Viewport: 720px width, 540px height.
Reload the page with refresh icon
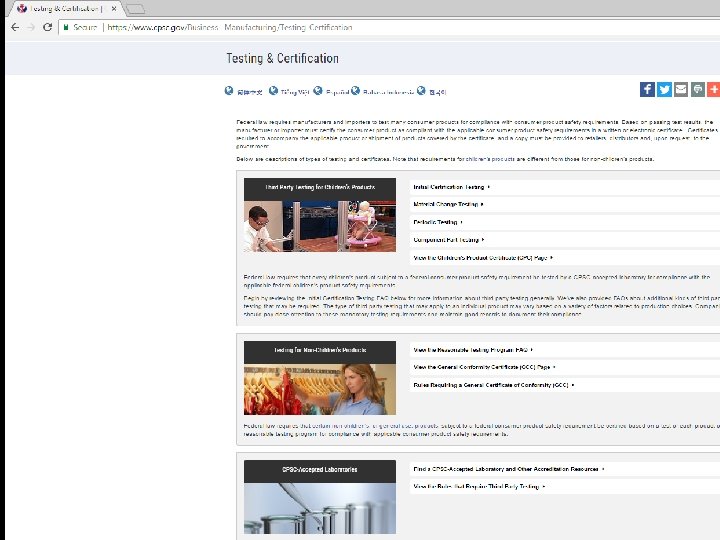point(47,27)
